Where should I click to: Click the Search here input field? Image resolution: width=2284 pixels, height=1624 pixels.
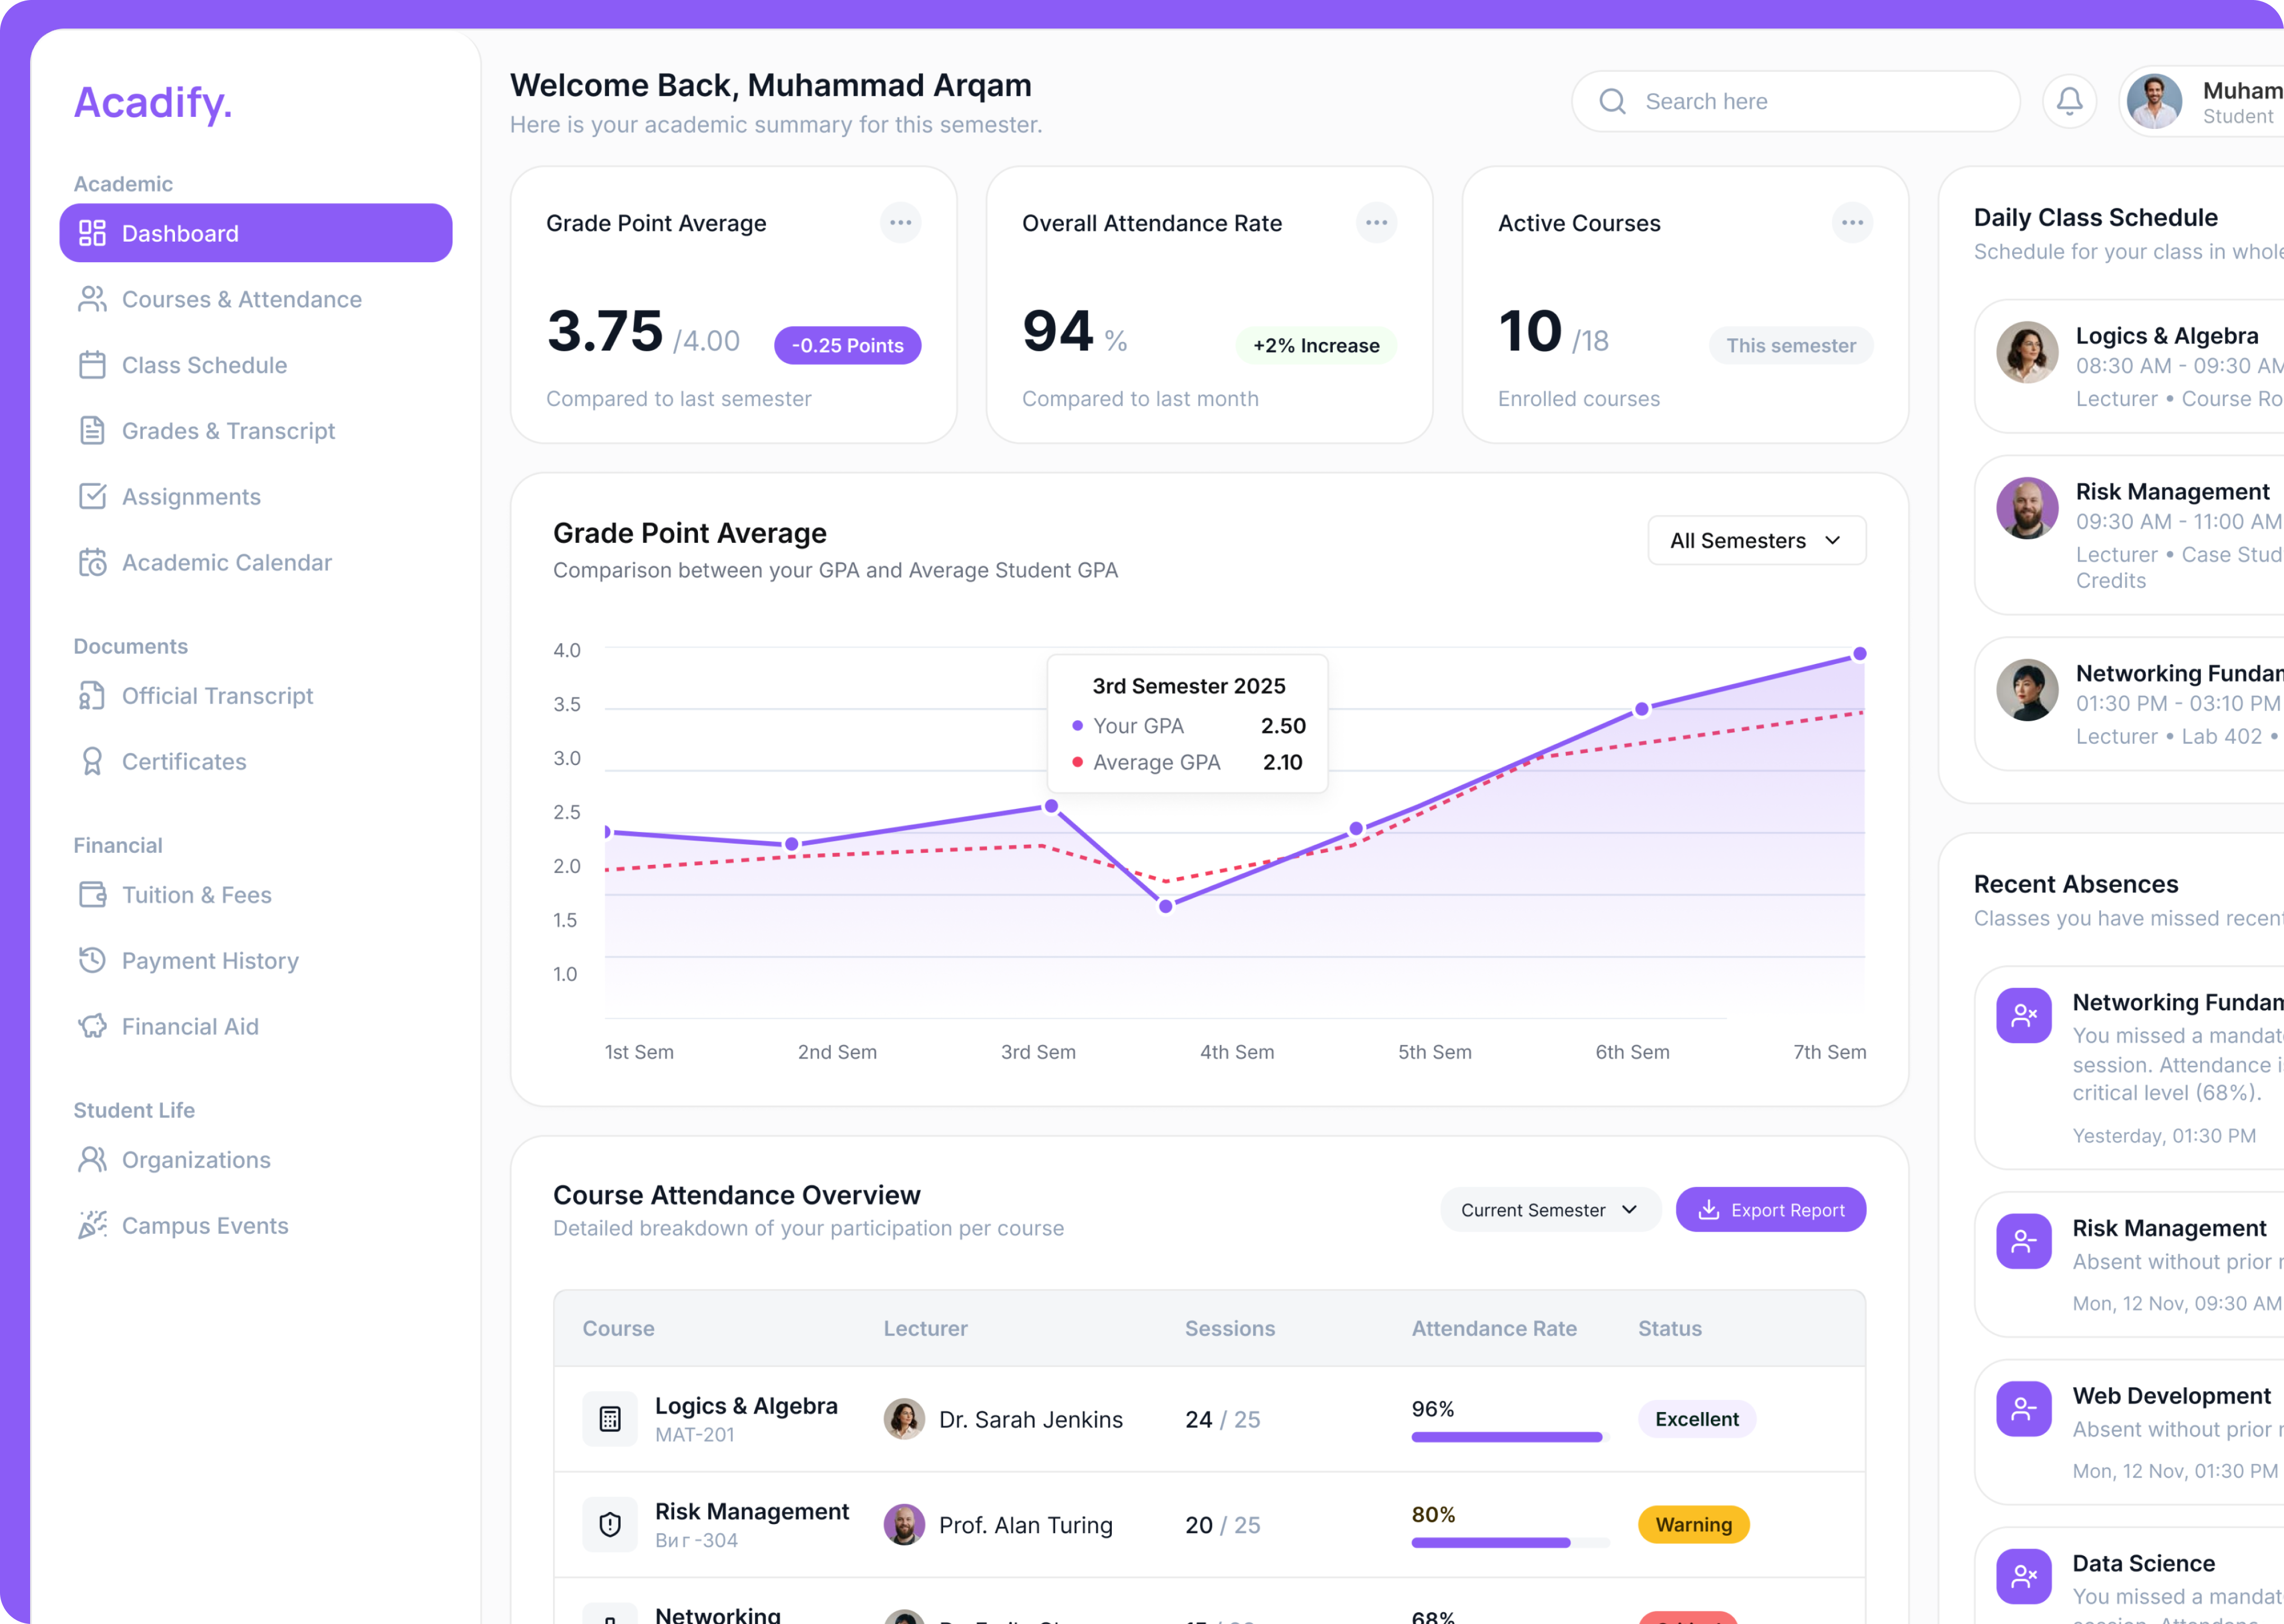point(1795,101)
